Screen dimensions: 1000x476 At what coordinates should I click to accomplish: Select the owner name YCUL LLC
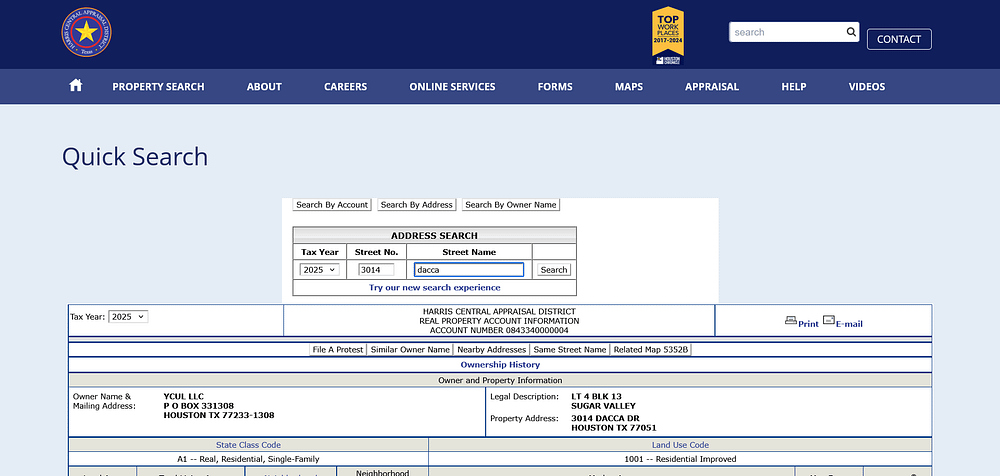(x=184, y=396)
